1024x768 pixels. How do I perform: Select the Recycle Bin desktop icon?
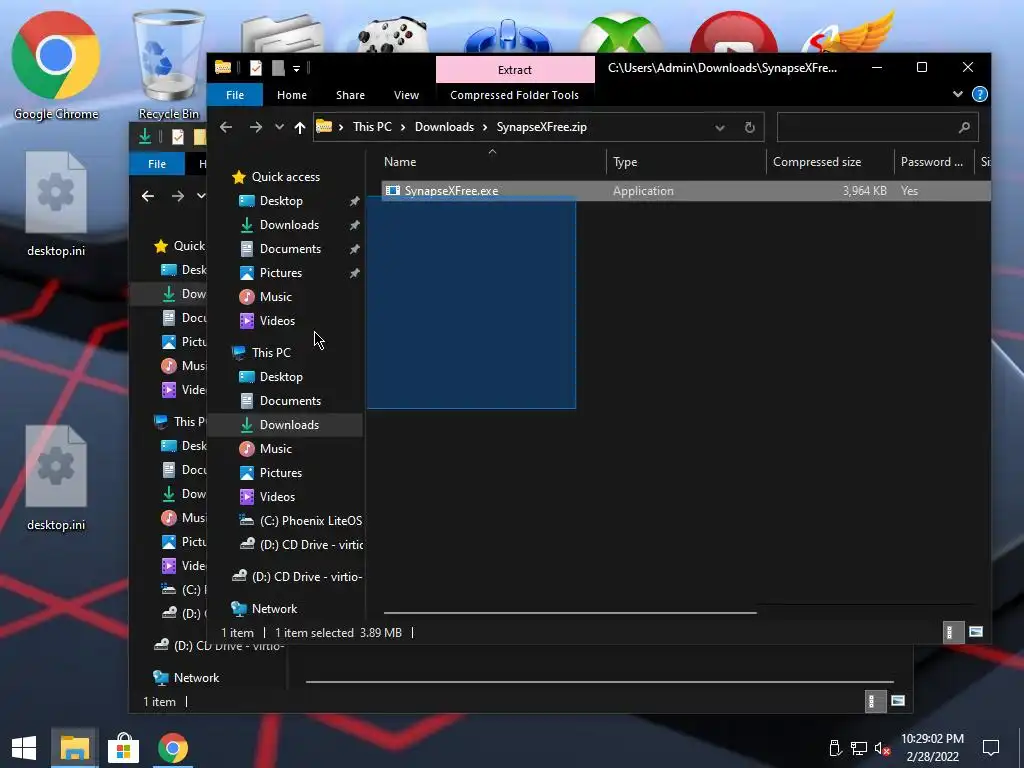(168, 66)
